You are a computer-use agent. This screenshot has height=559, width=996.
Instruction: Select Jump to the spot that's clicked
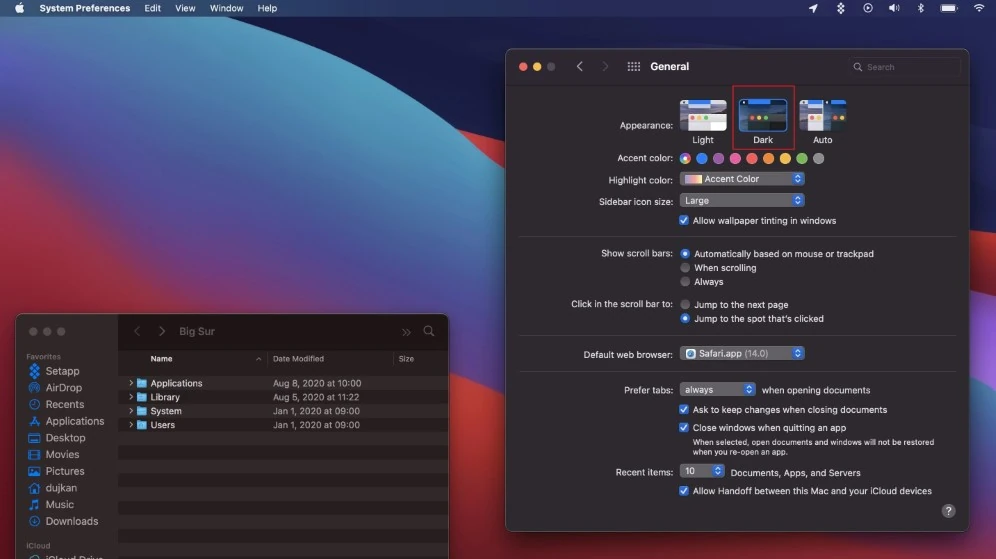click(x=685, y=318)
